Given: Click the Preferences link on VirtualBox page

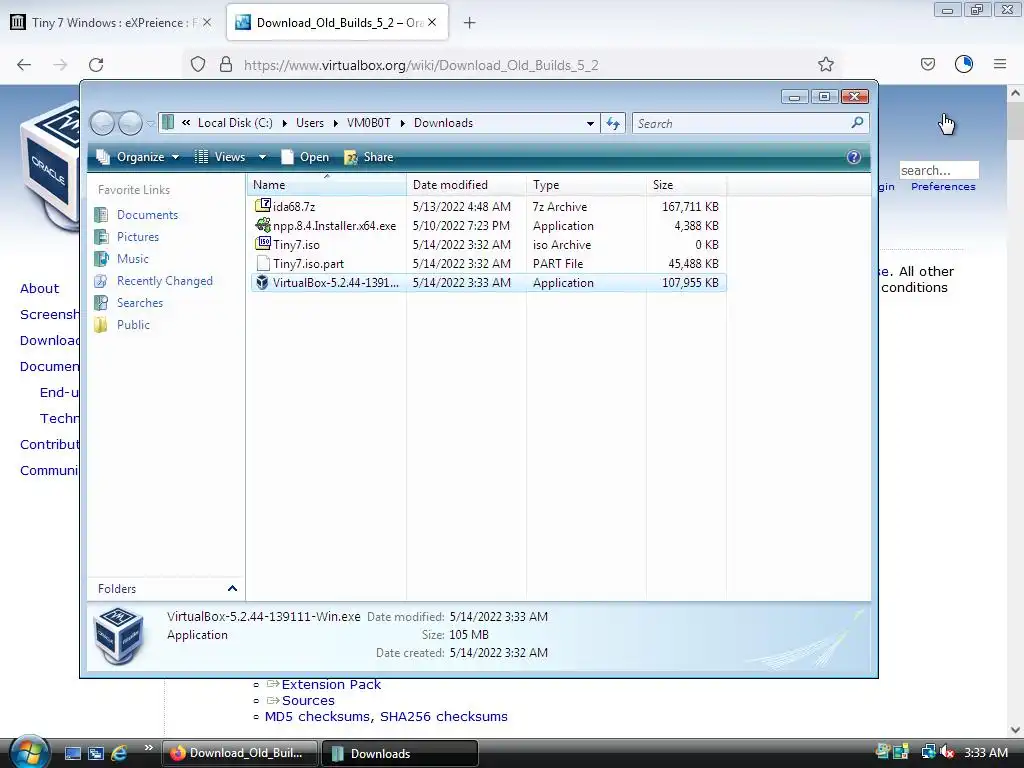Looking at the screenshot, I should [x=943, y=187].
